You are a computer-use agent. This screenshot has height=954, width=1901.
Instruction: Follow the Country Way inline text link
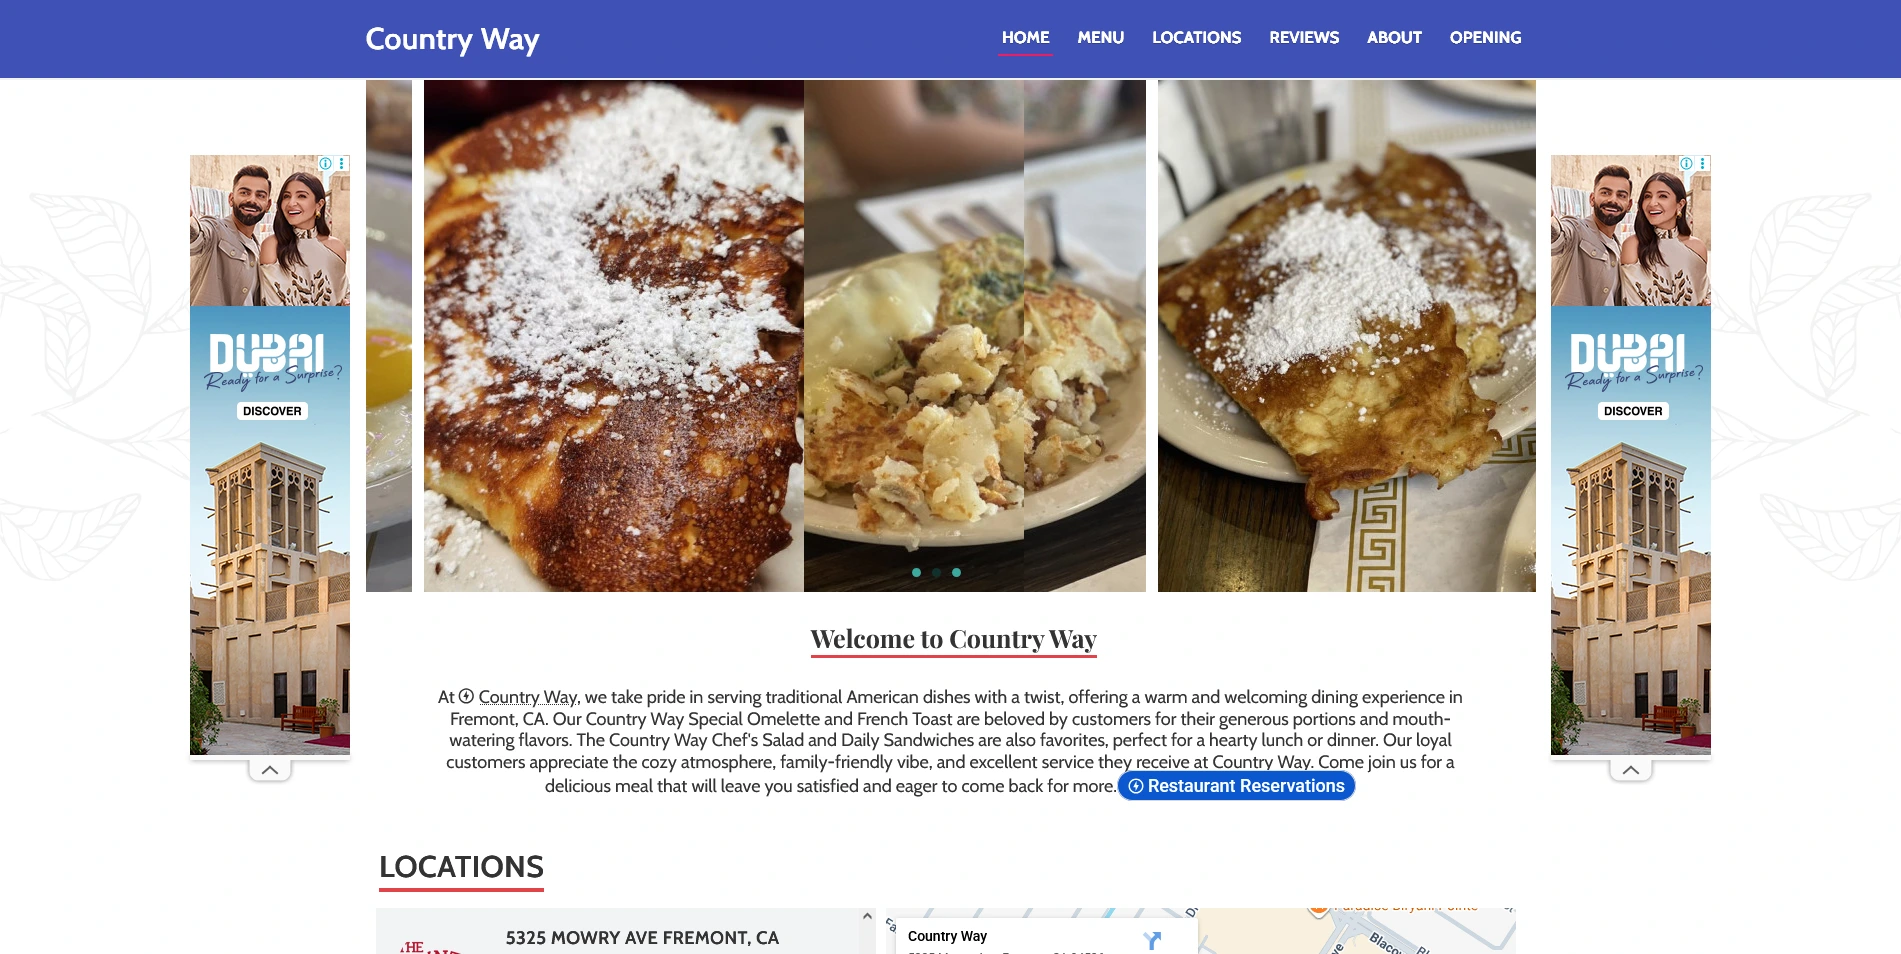click(527, 697)
